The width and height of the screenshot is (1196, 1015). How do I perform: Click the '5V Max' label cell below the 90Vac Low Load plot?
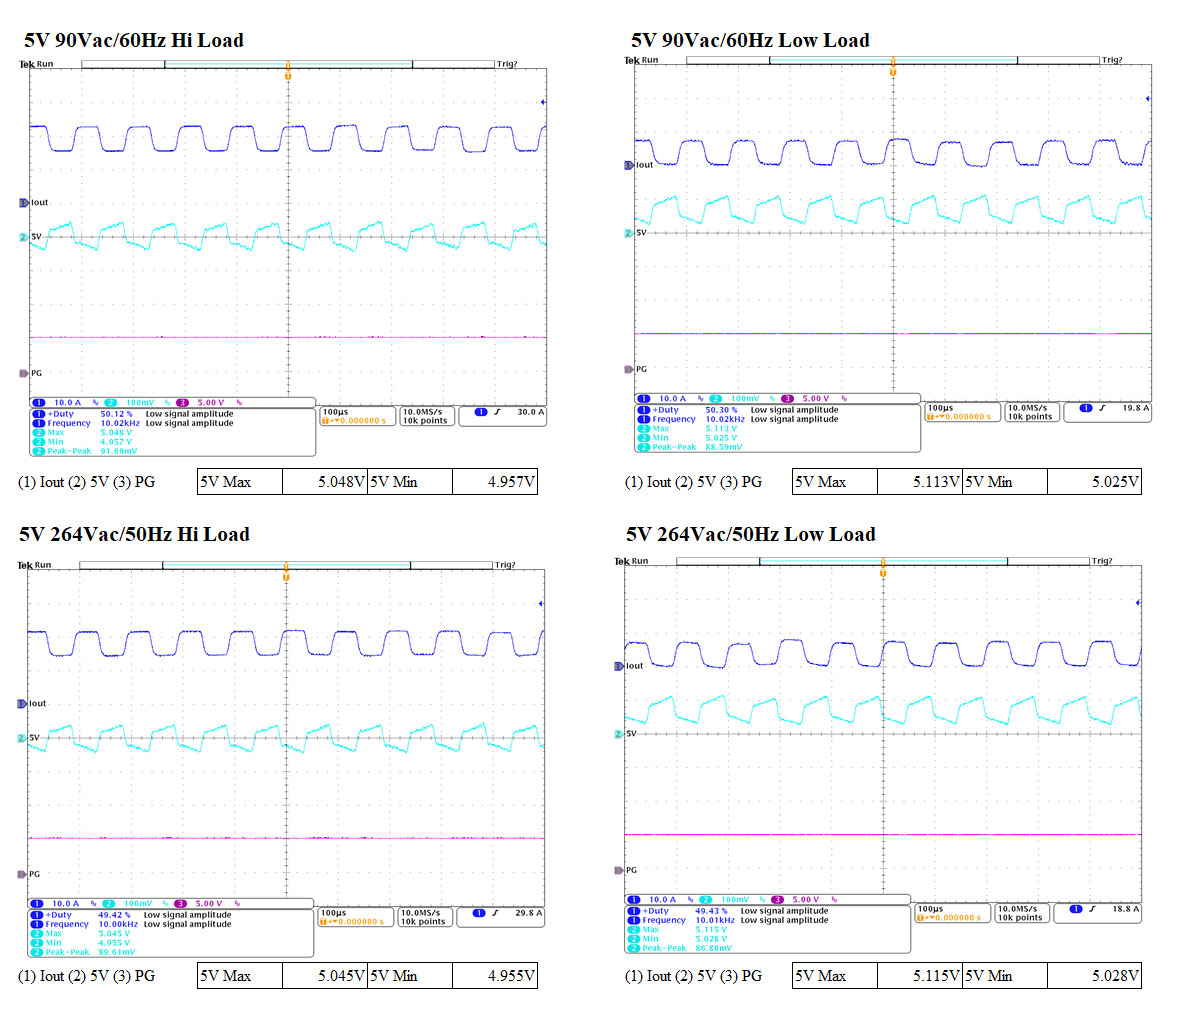click(835, 482)
